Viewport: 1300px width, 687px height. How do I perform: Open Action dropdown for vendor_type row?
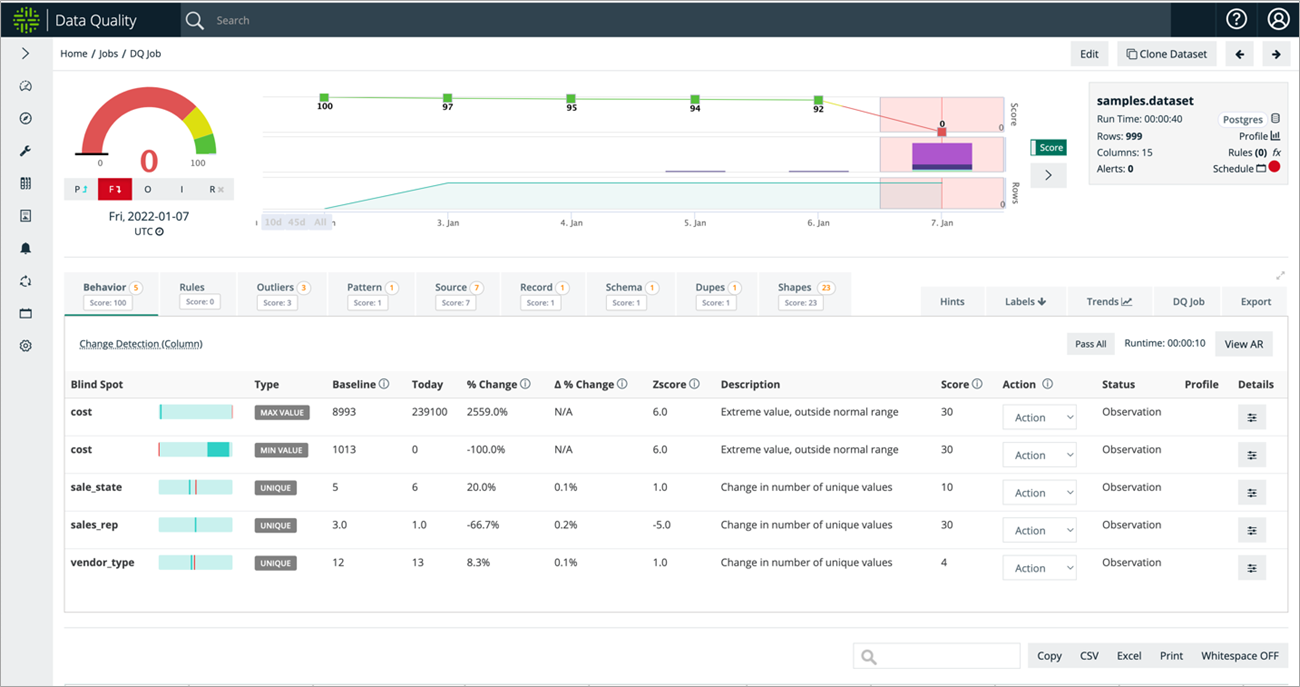(x=1039, y=568)
